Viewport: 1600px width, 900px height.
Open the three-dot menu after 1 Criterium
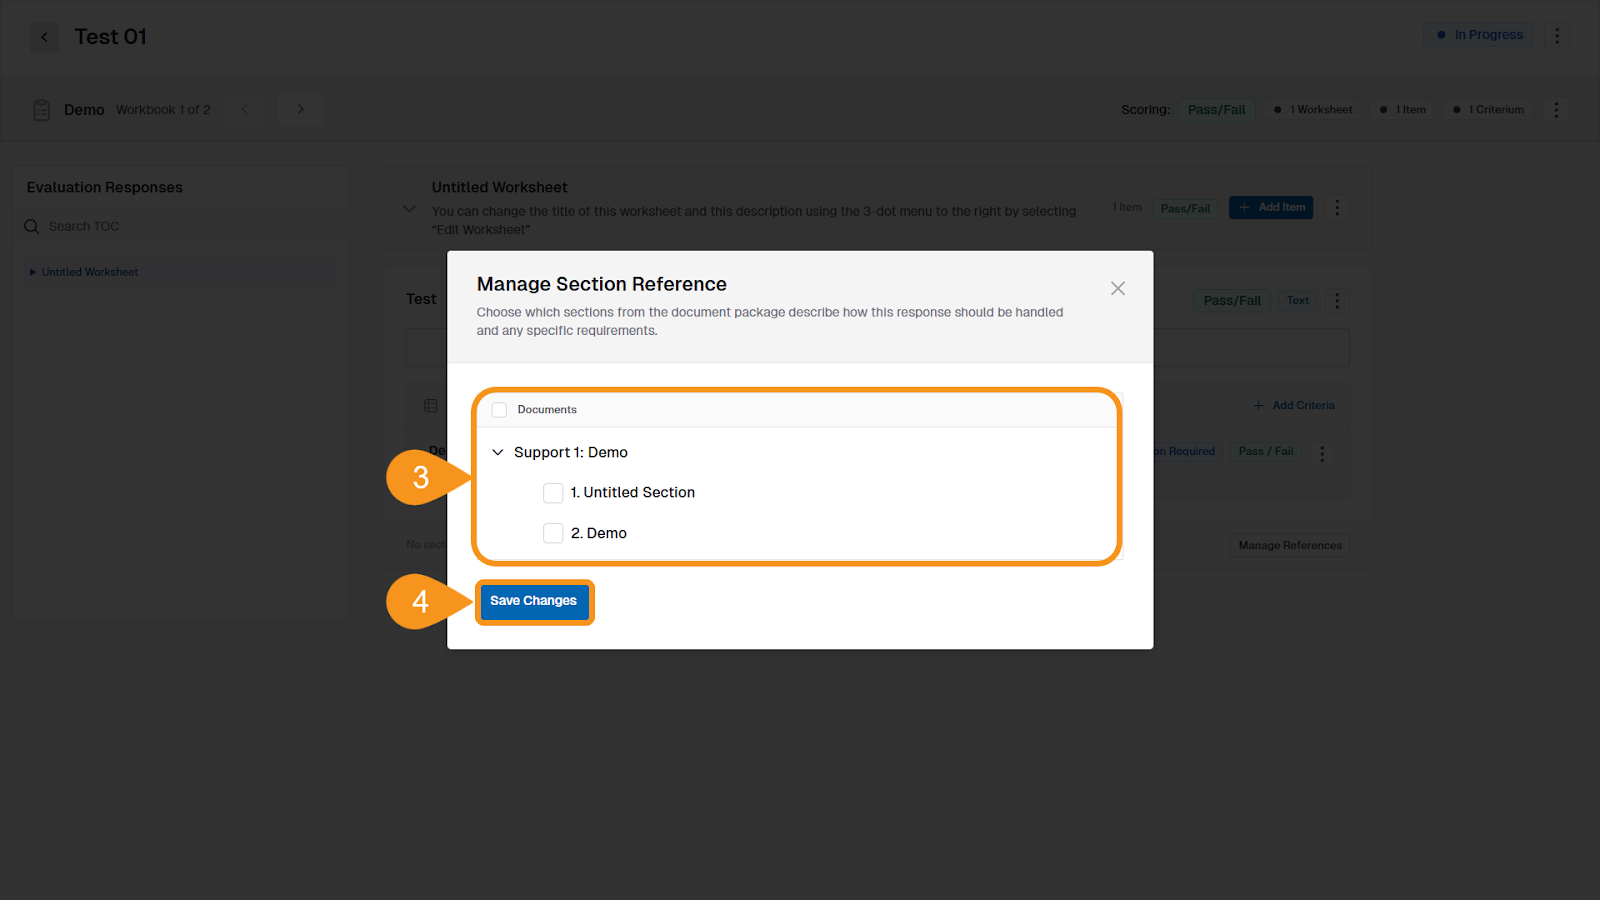click(x=1556, y=110)
